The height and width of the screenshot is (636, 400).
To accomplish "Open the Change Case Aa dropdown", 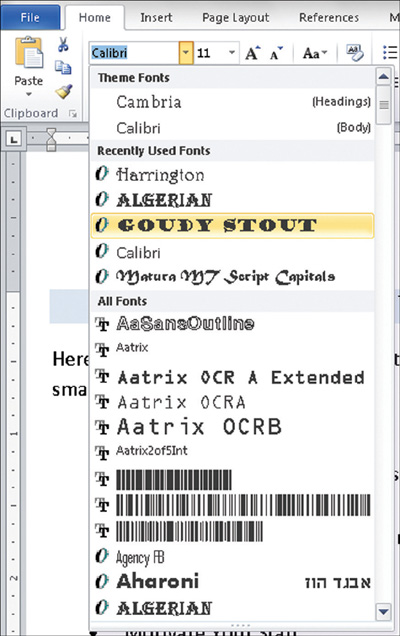I will pos(315,53).
